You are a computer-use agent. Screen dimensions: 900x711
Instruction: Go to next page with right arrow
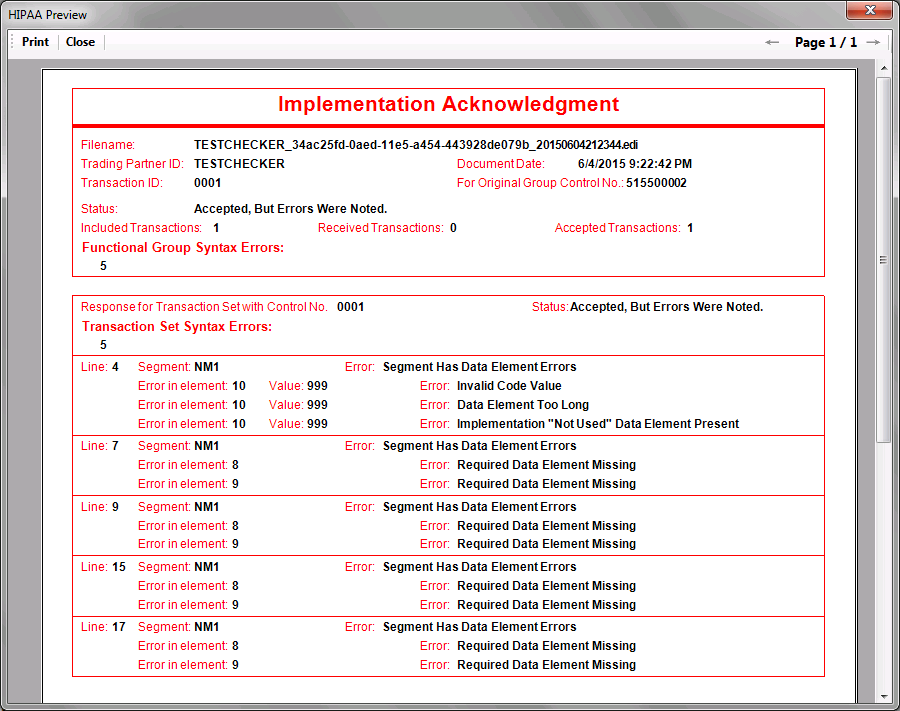(x=873, y=42)
